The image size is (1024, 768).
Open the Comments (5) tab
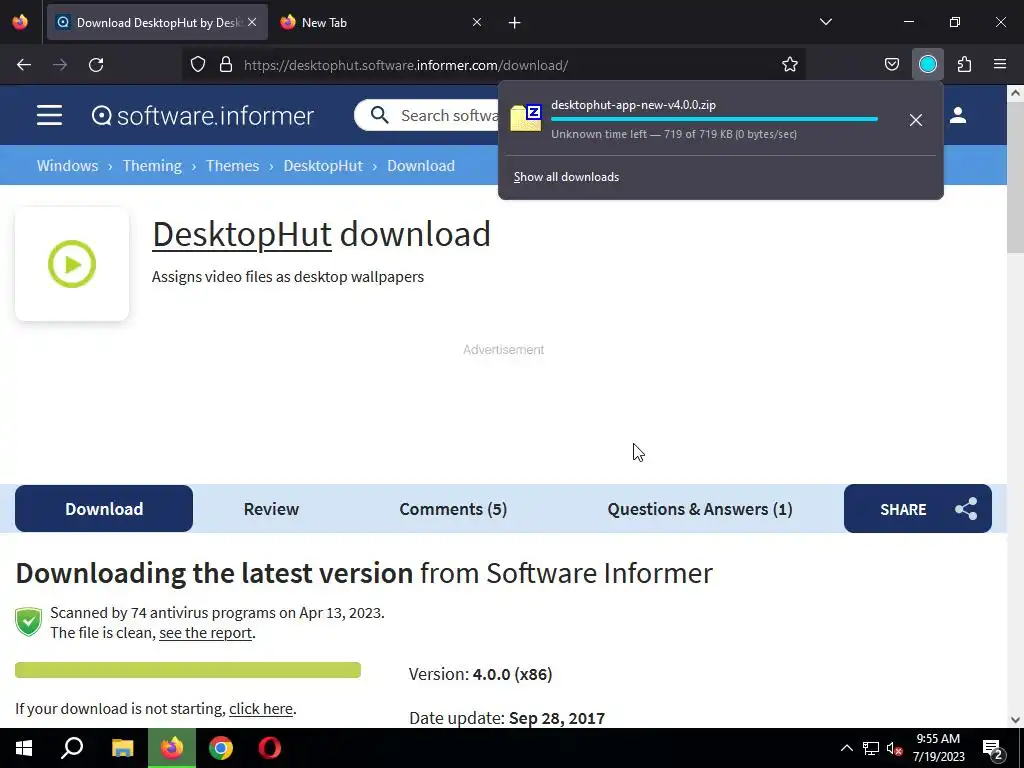coord(453,509)
